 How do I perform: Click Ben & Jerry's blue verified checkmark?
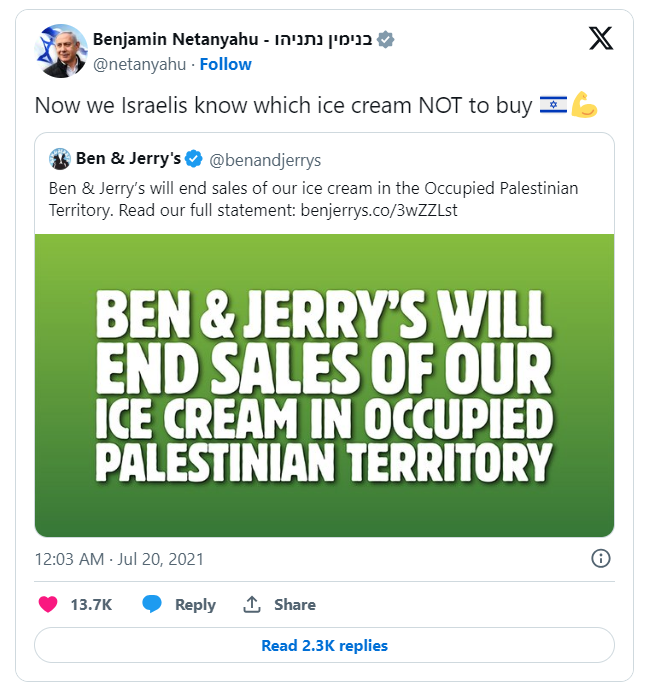coord(194,159)
